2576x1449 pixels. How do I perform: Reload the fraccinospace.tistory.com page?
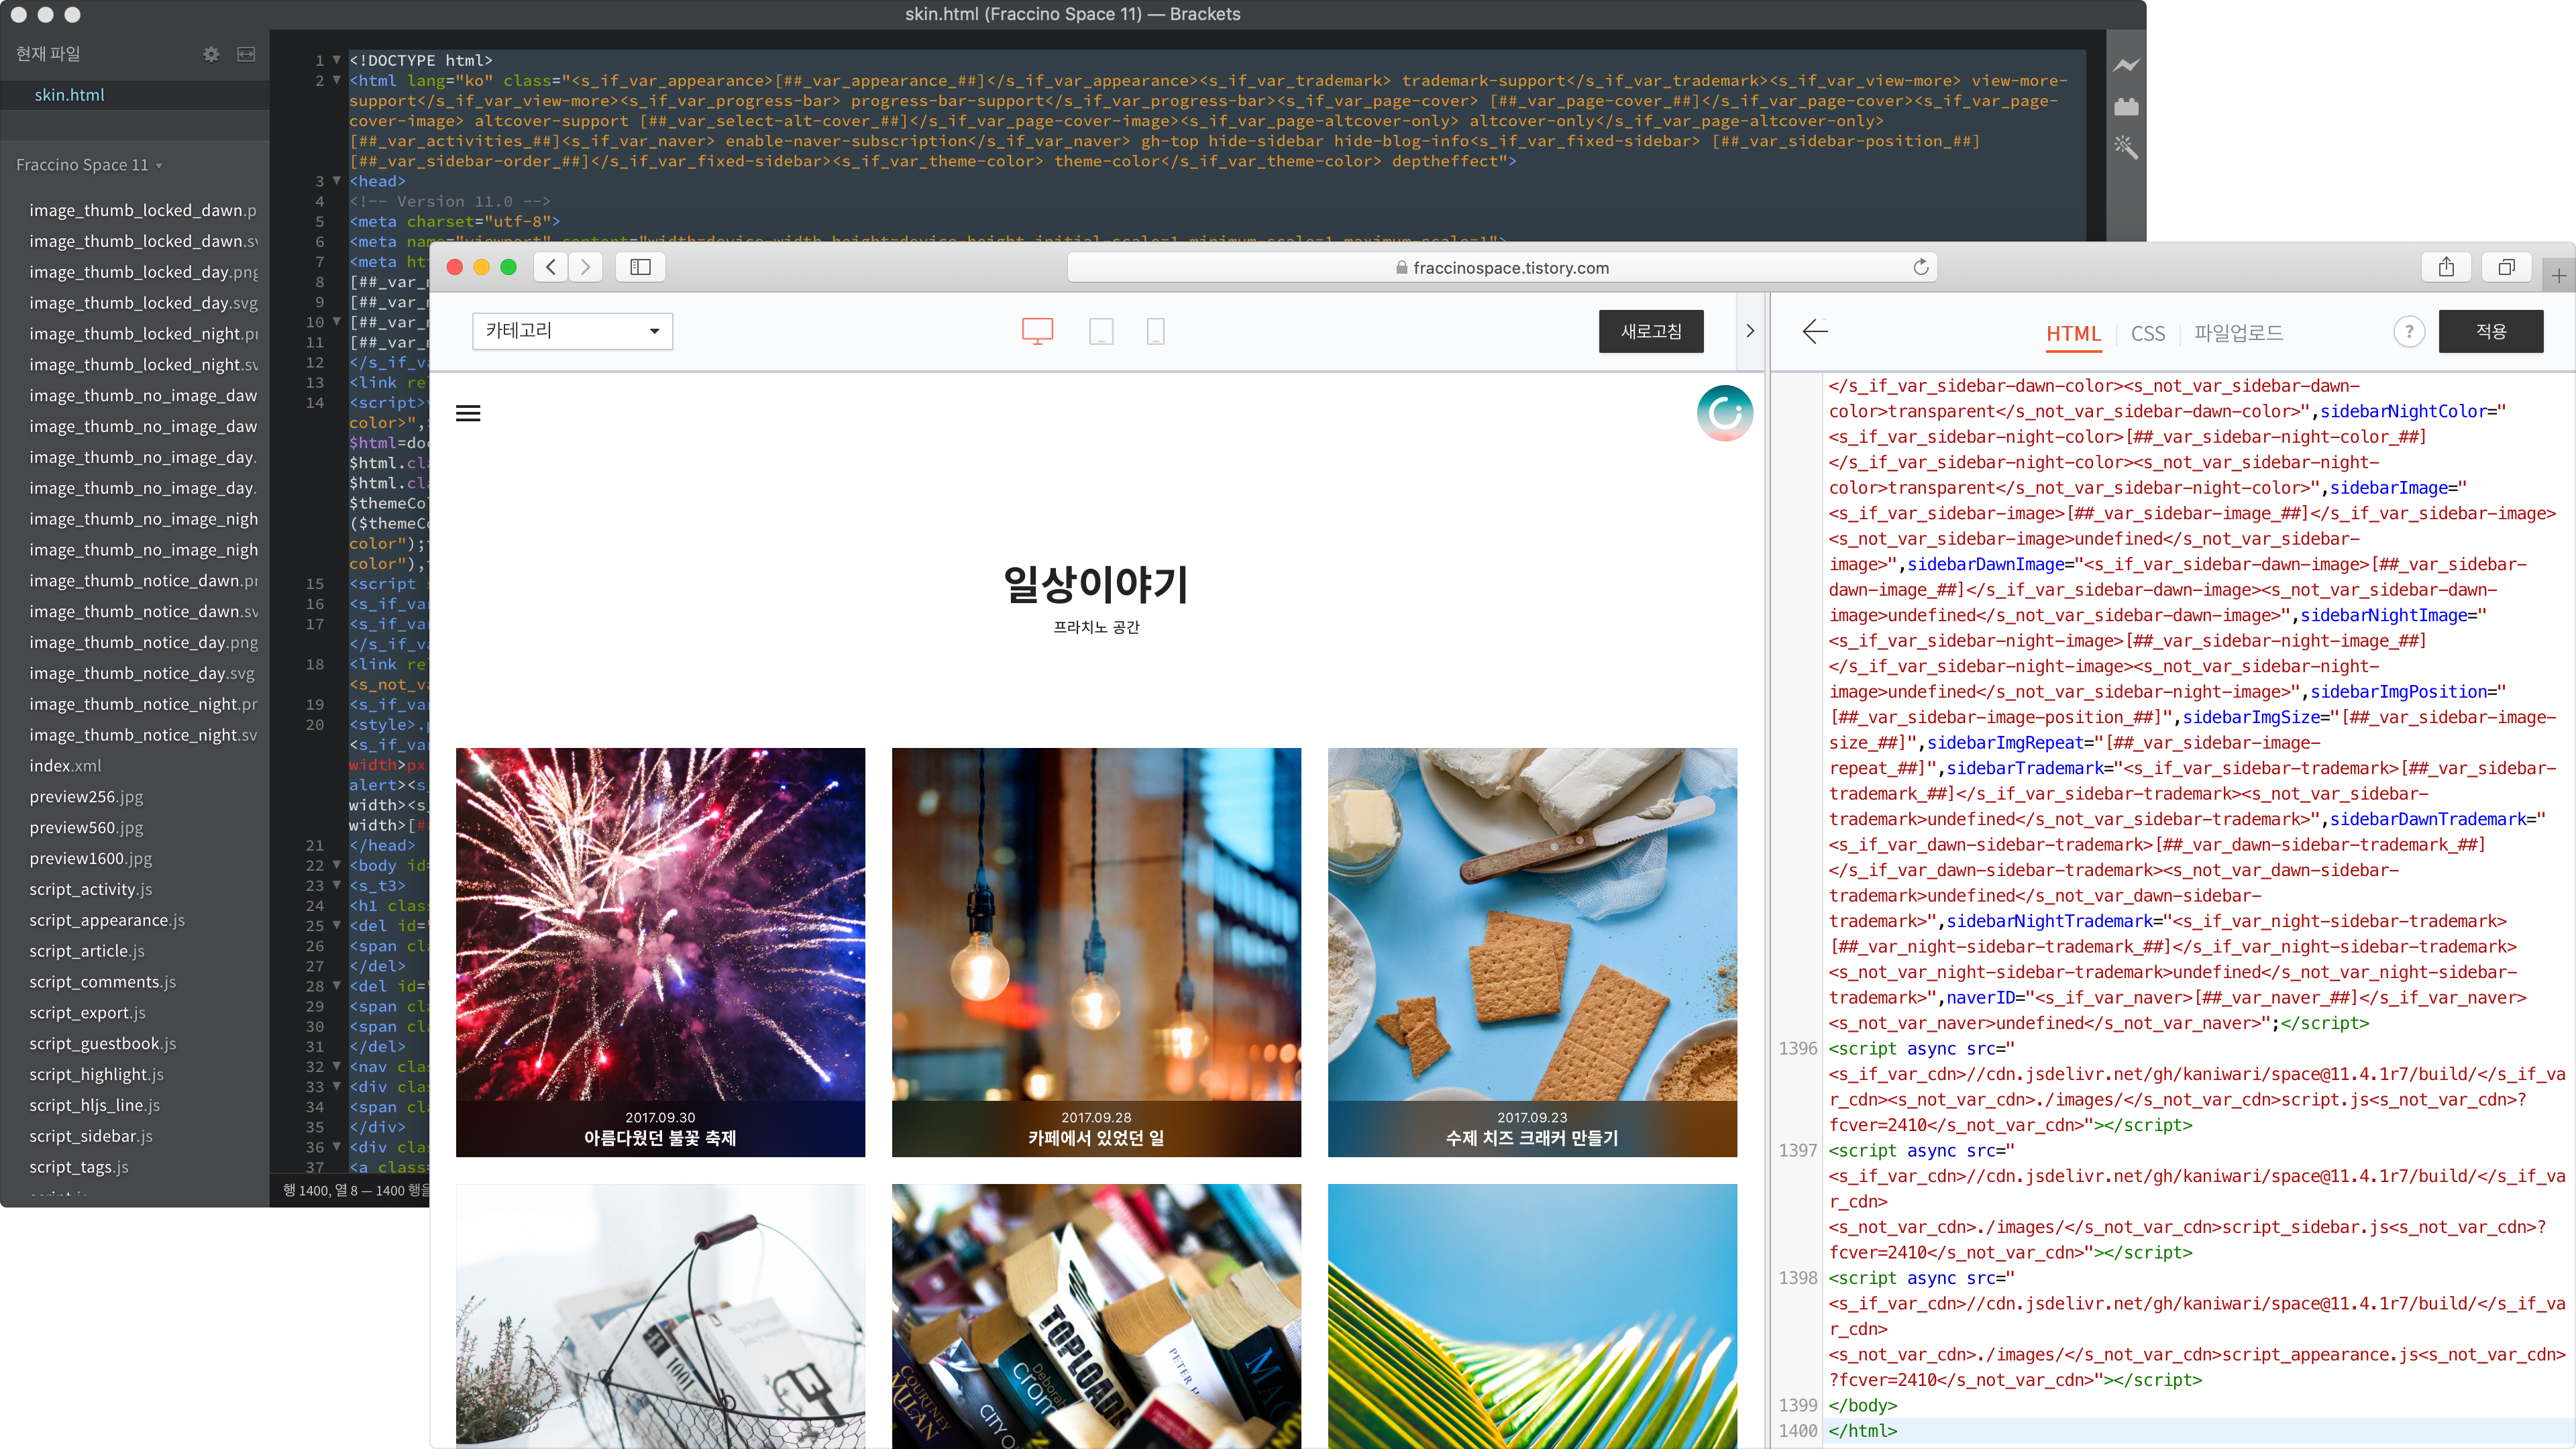coord(1920,267)
